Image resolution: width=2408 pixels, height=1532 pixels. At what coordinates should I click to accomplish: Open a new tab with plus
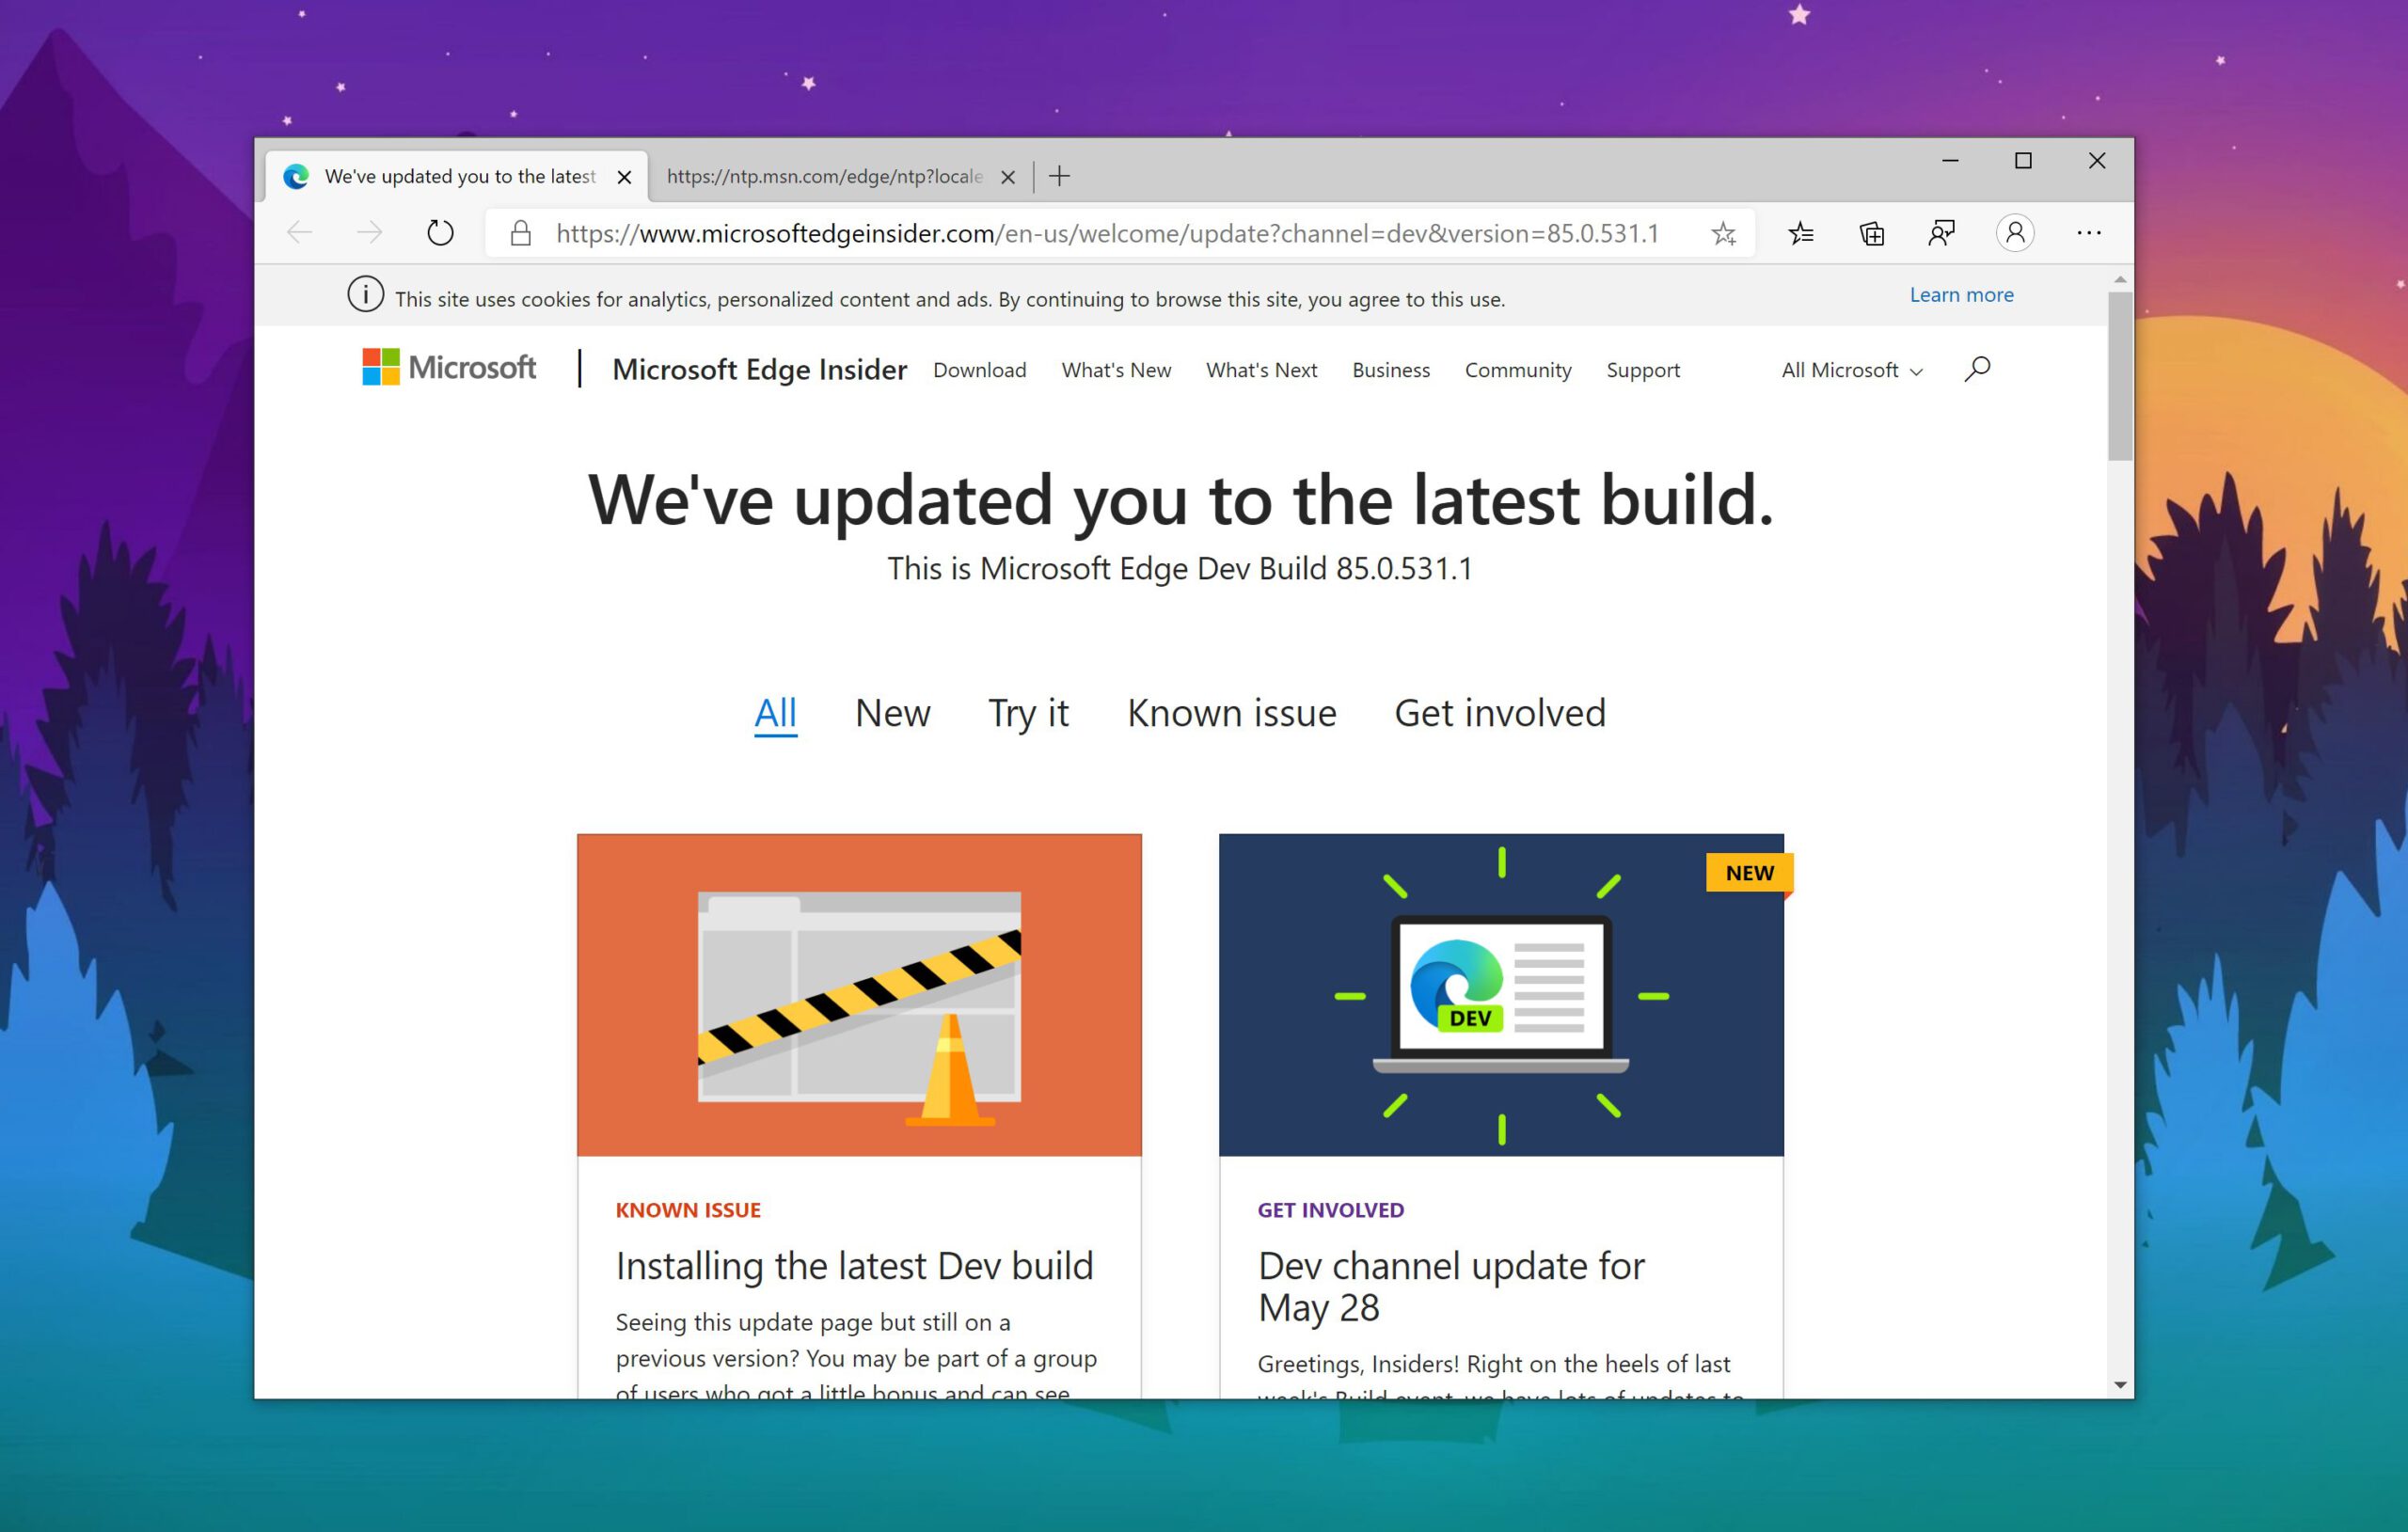click(x=1060, y=177)
